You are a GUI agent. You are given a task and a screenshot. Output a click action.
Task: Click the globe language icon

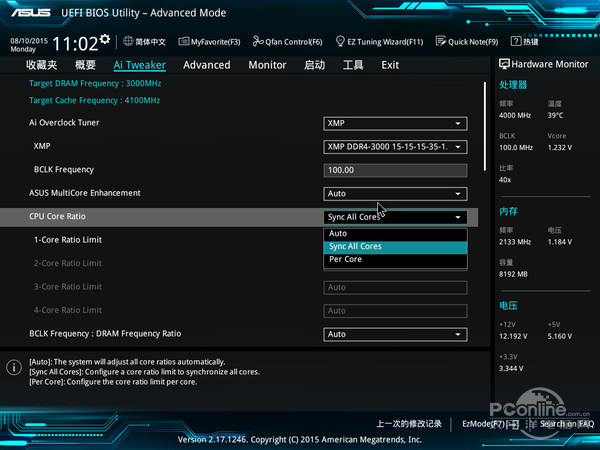[x=128, y=41]
